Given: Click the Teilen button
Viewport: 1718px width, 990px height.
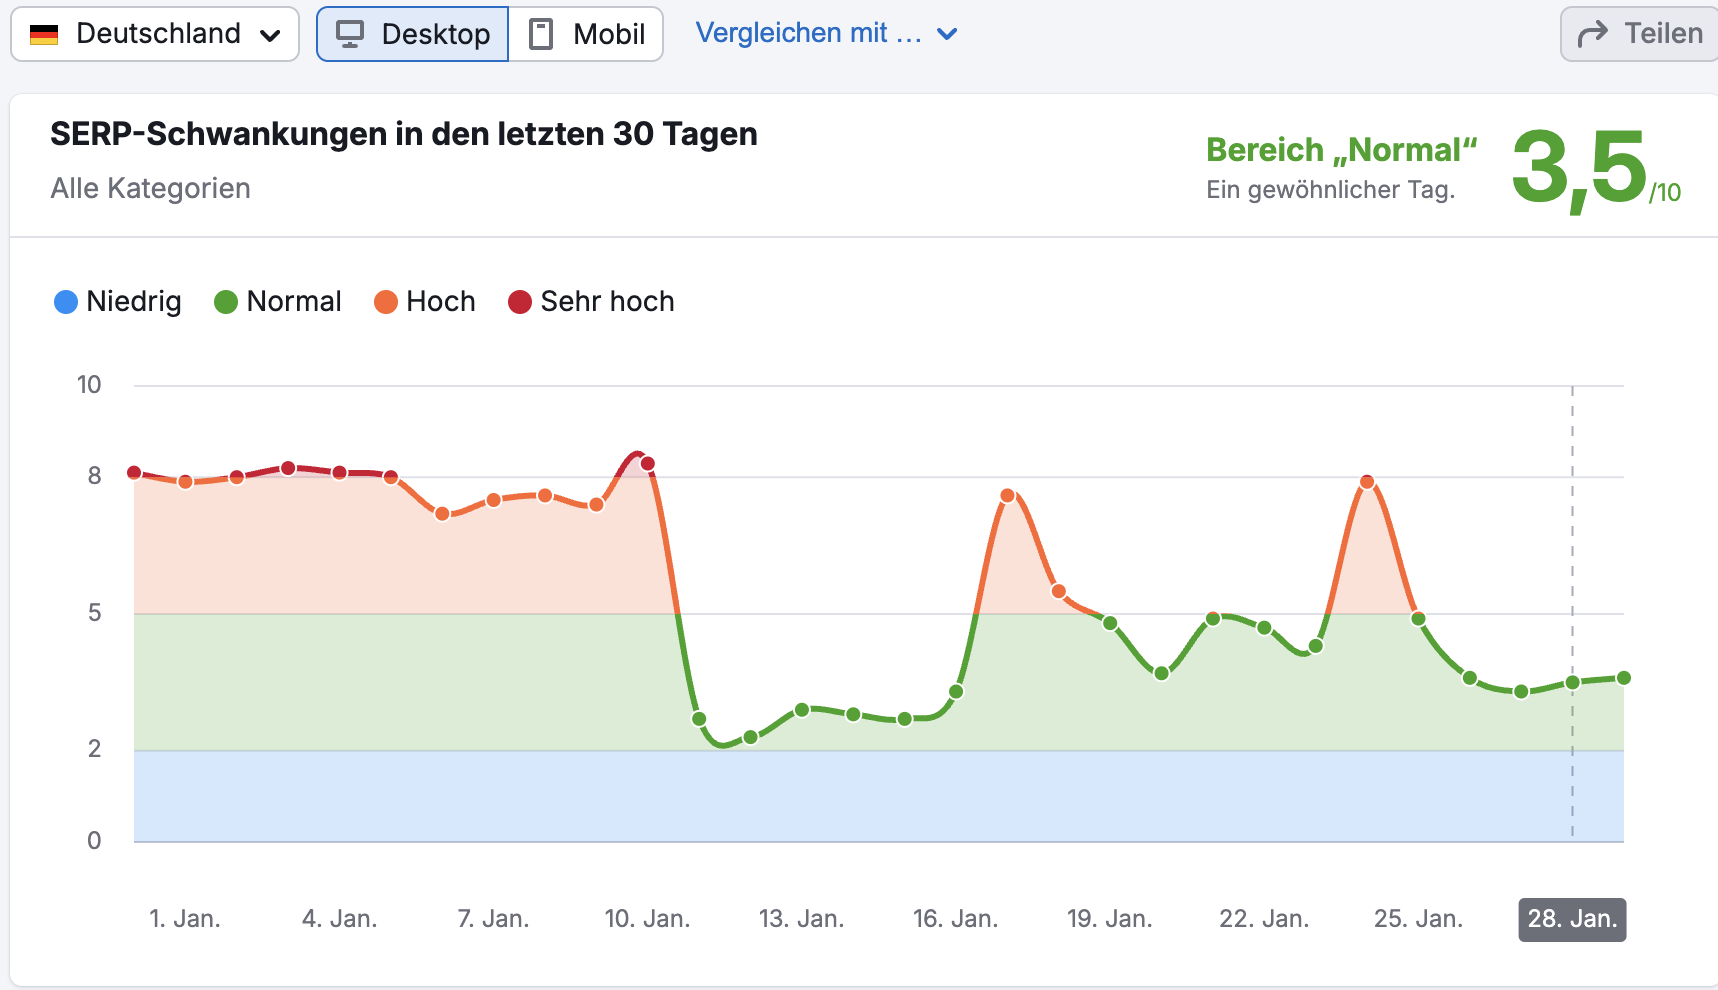Looking at the screenshot, I should coord(1637,31).
